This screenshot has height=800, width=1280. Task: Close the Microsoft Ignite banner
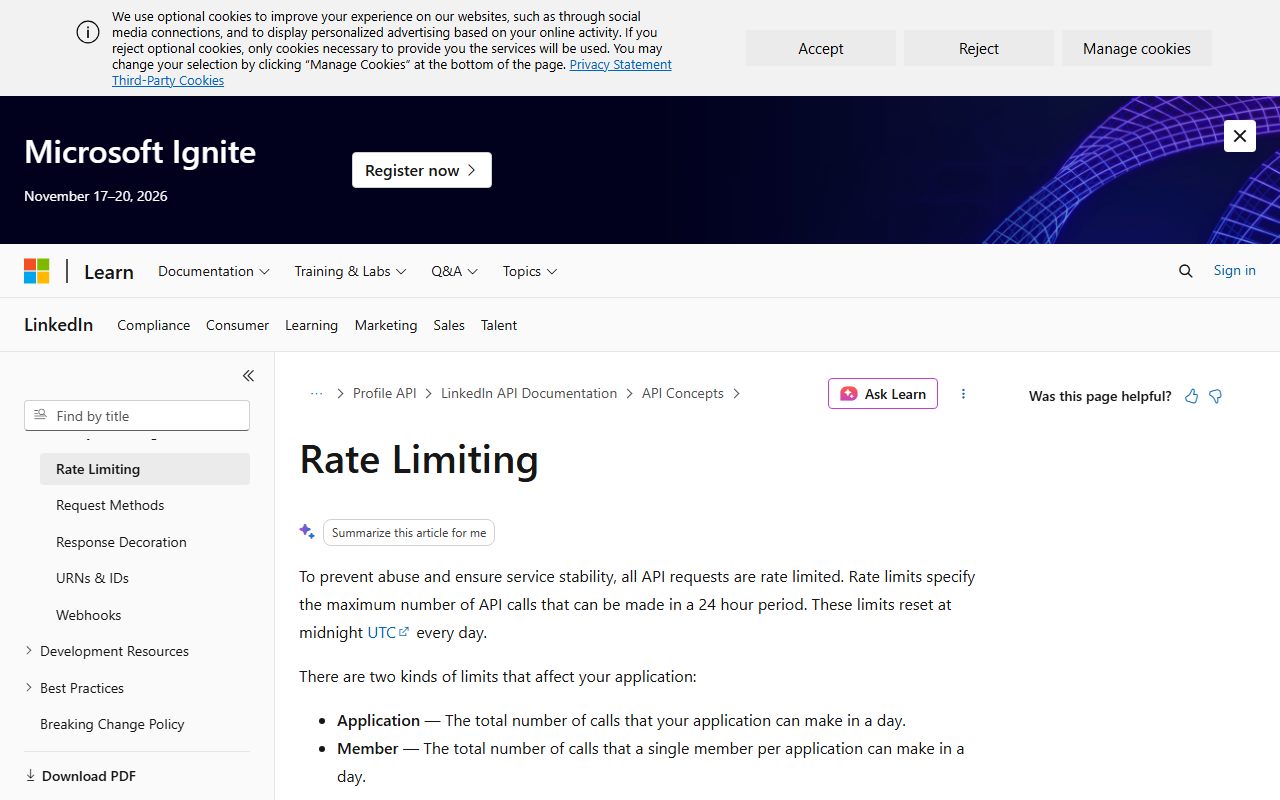1240,136
